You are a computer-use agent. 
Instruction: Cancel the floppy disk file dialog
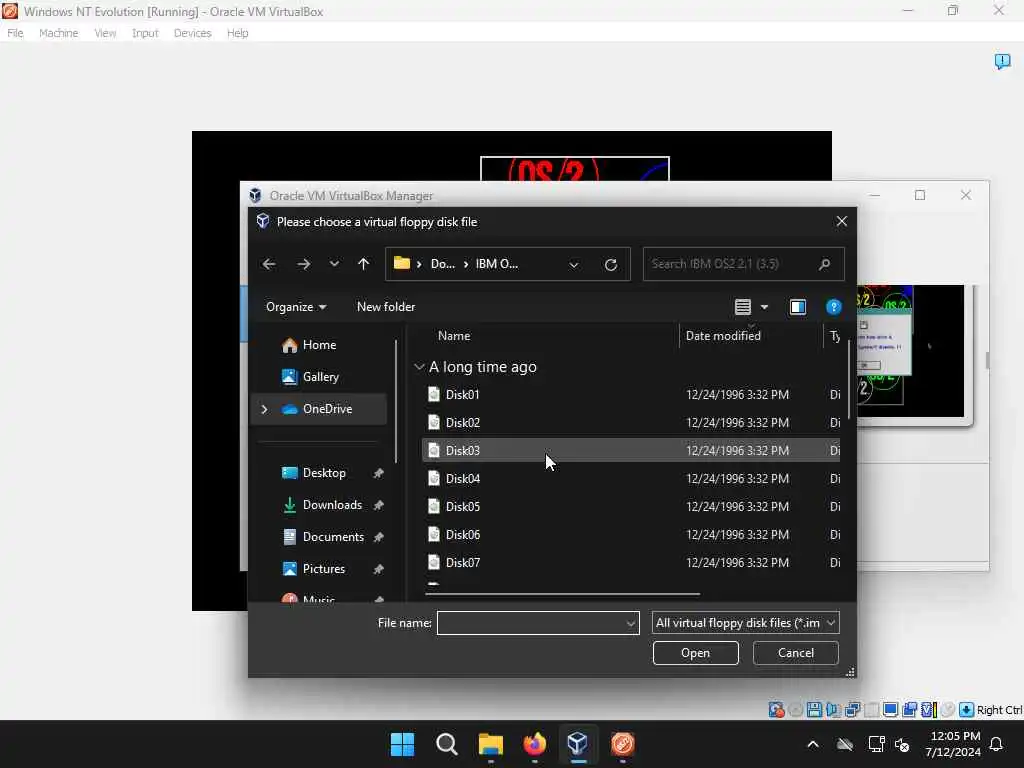(x=795, y=653)
